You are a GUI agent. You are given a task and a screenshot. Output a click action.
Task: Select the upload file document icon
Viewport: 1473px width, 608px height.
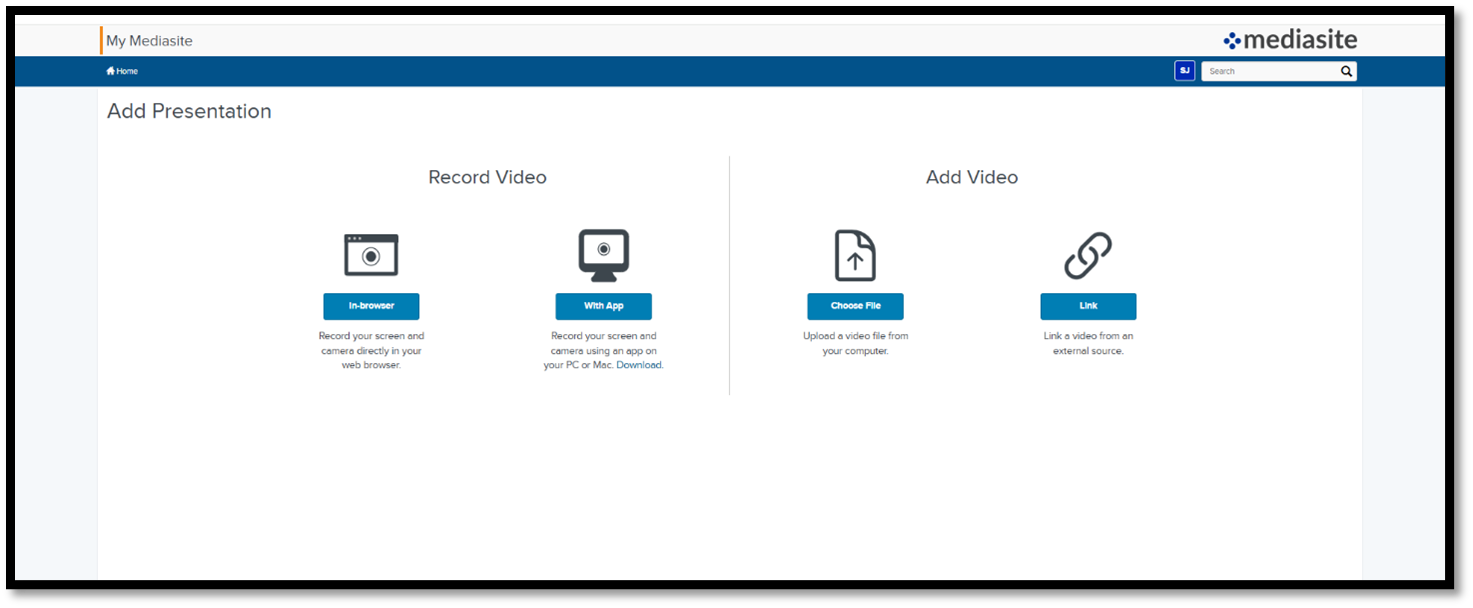pyautogui.click(x=855, y=255)
